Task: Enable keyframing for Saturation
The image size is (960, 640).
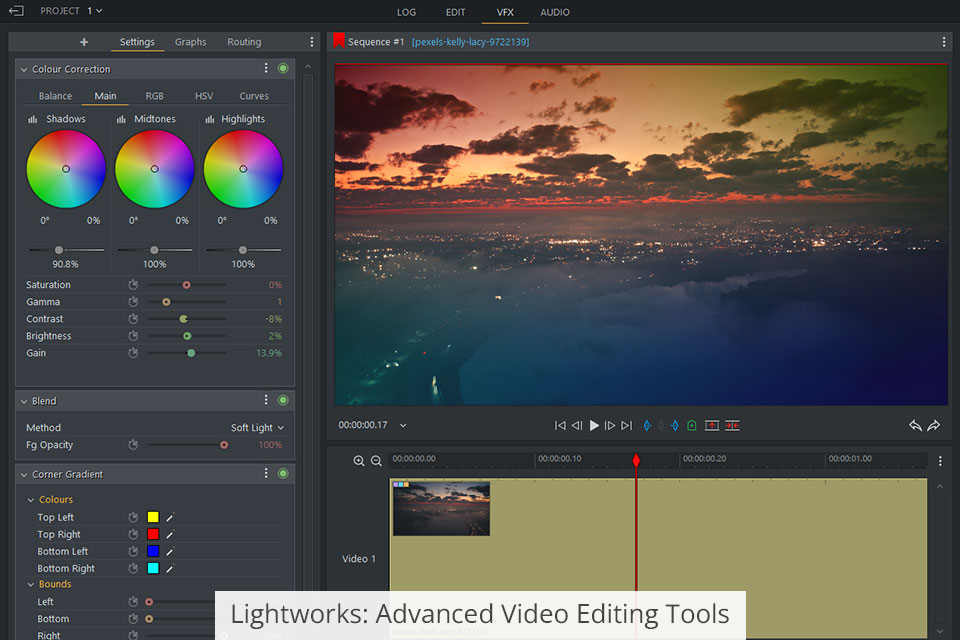Action: (133, 285)
